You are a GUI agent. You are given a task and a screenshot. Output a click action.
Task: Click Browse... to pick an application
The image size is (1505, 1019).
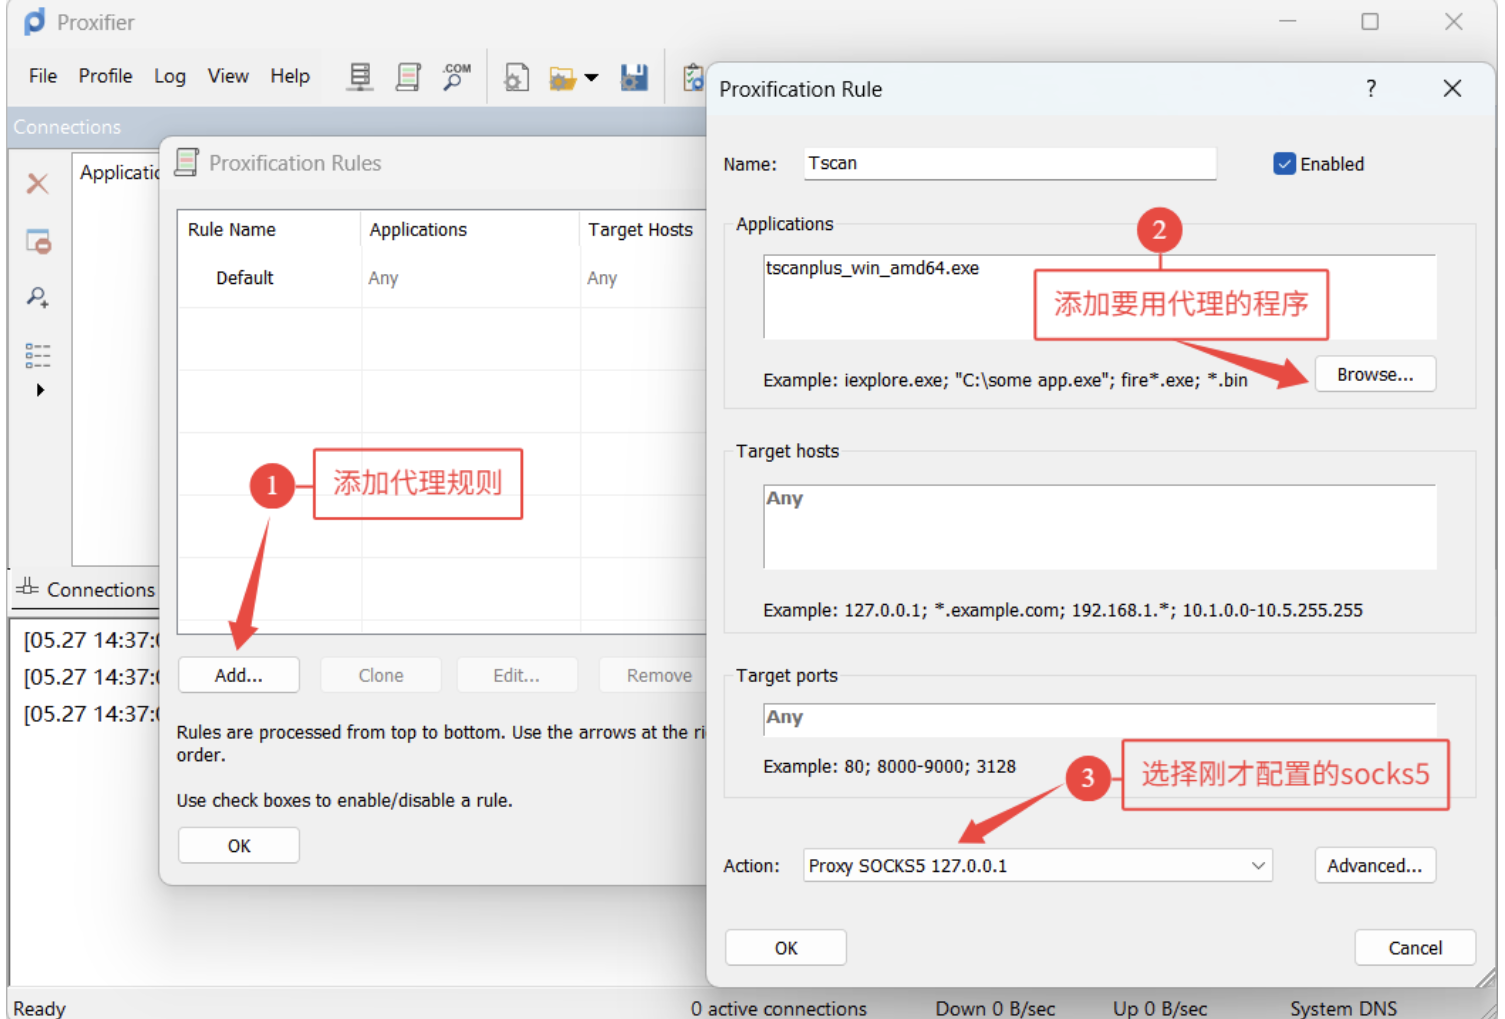[1375, 375]
